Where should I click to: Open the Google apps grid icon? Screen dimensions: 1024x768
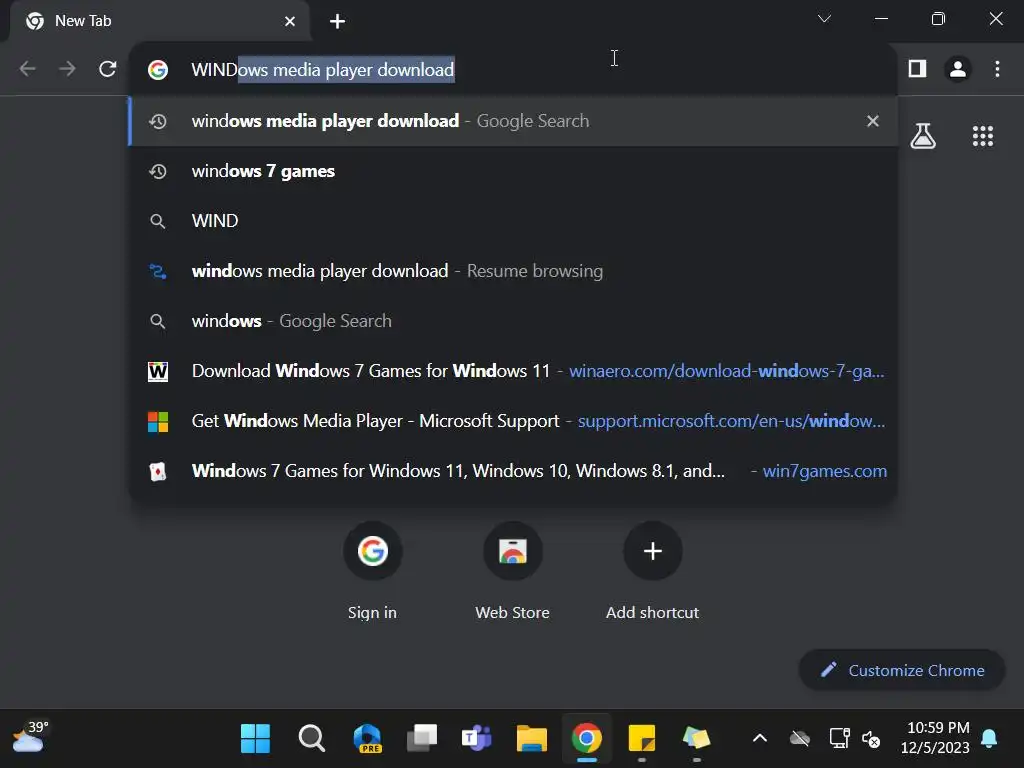coord(982,136)
